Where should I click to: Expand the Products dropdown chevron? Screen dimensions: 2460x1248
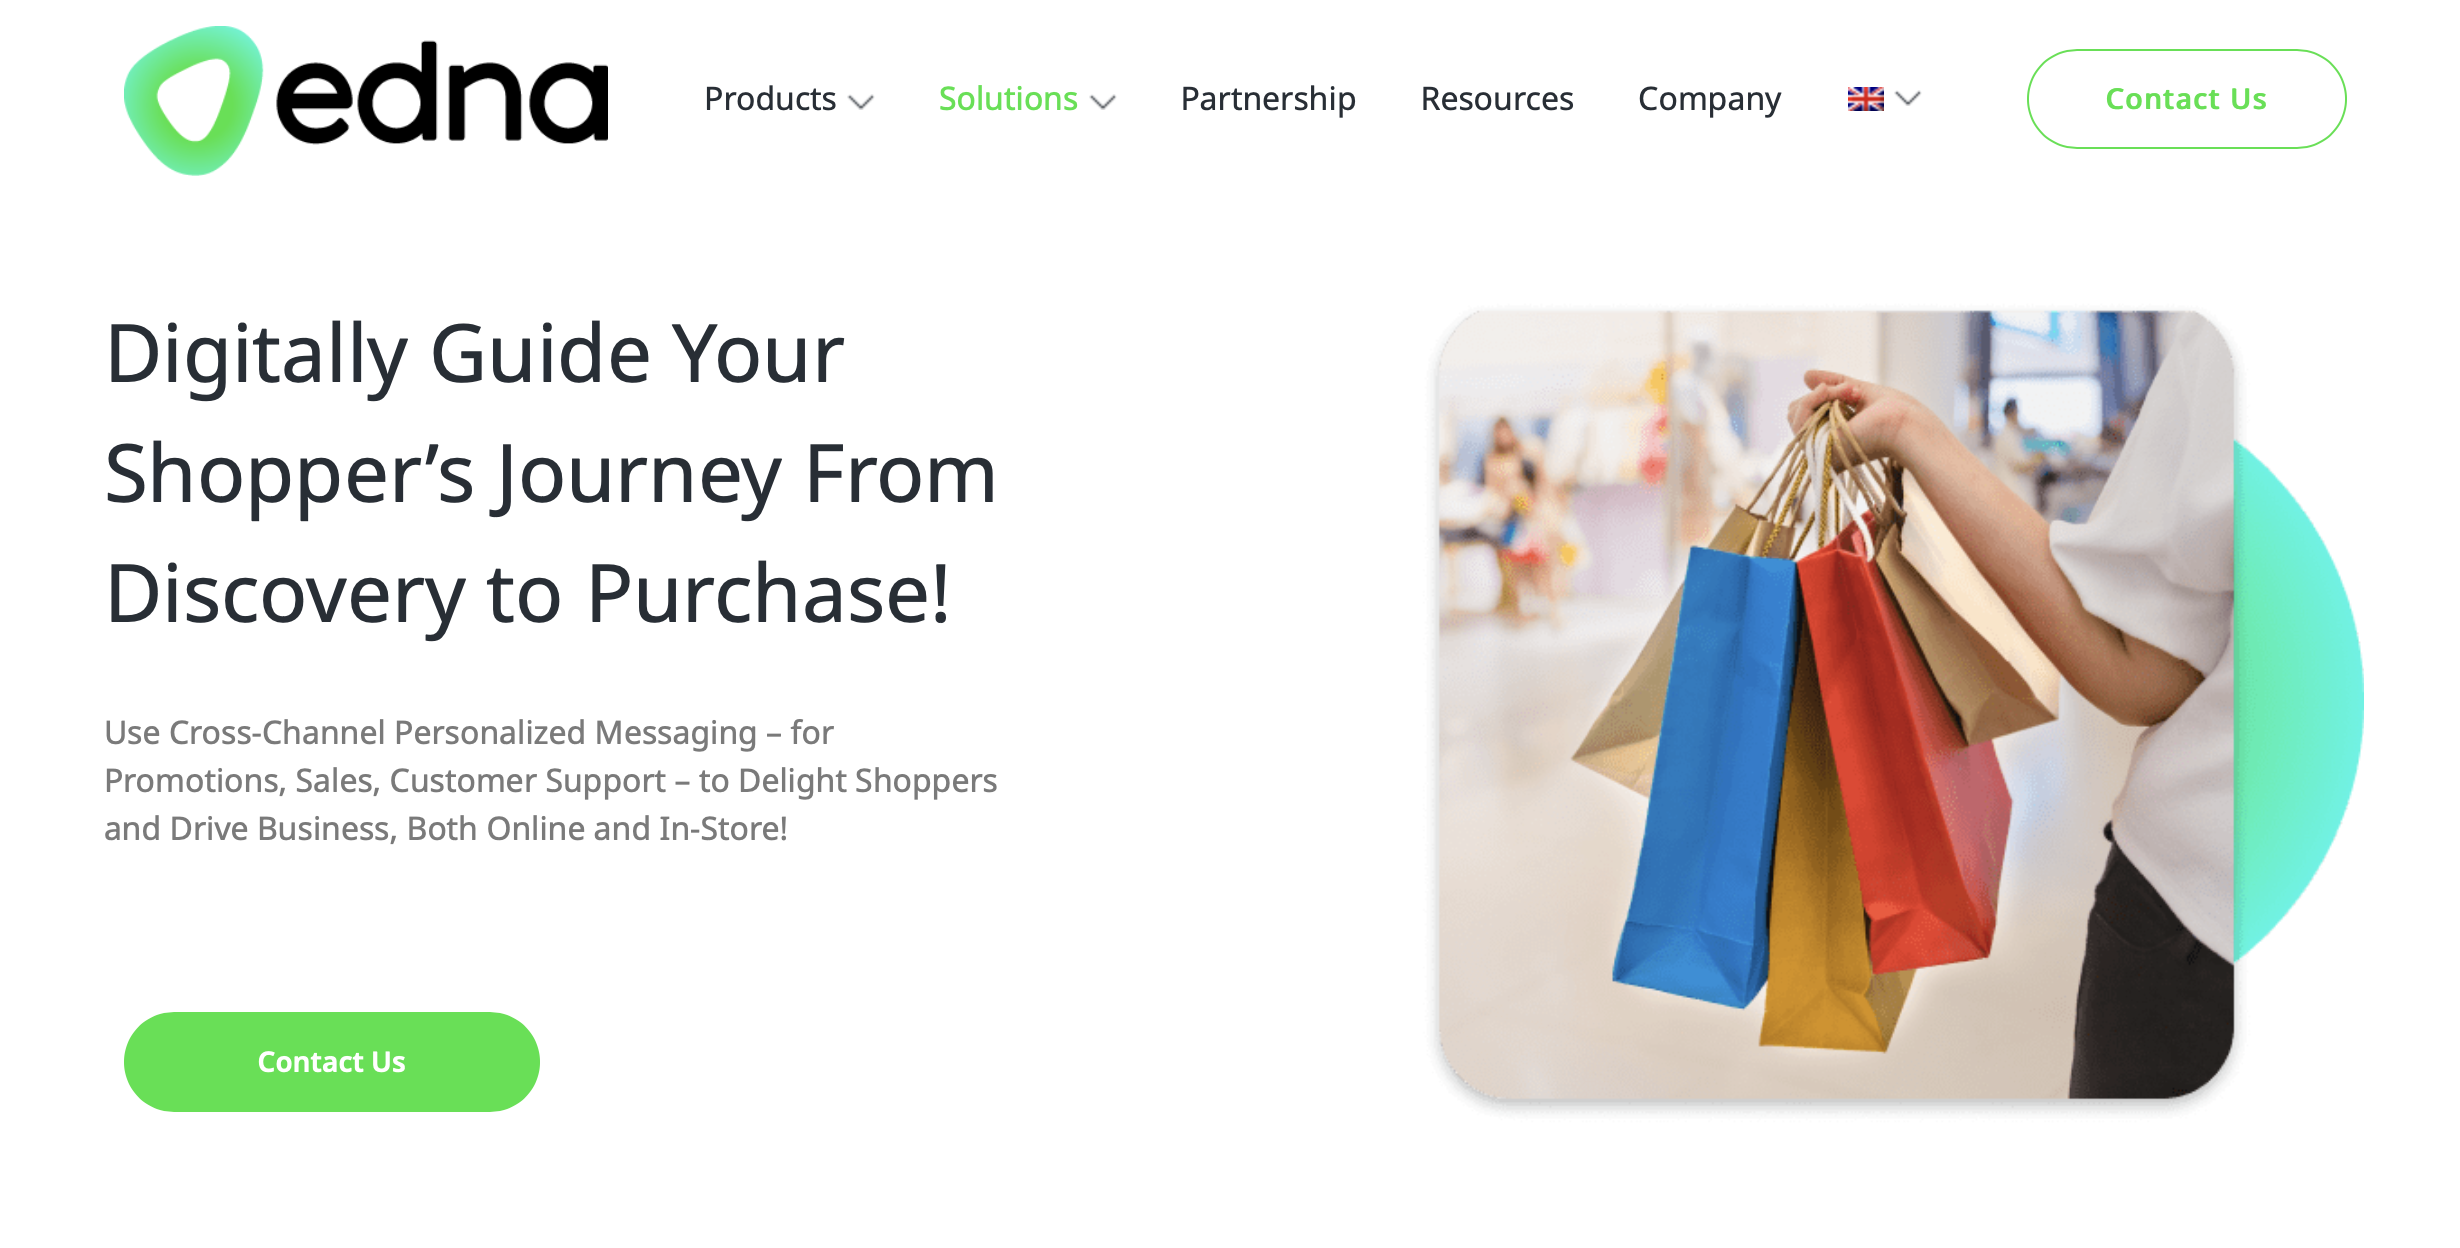(x=861, y=101)
